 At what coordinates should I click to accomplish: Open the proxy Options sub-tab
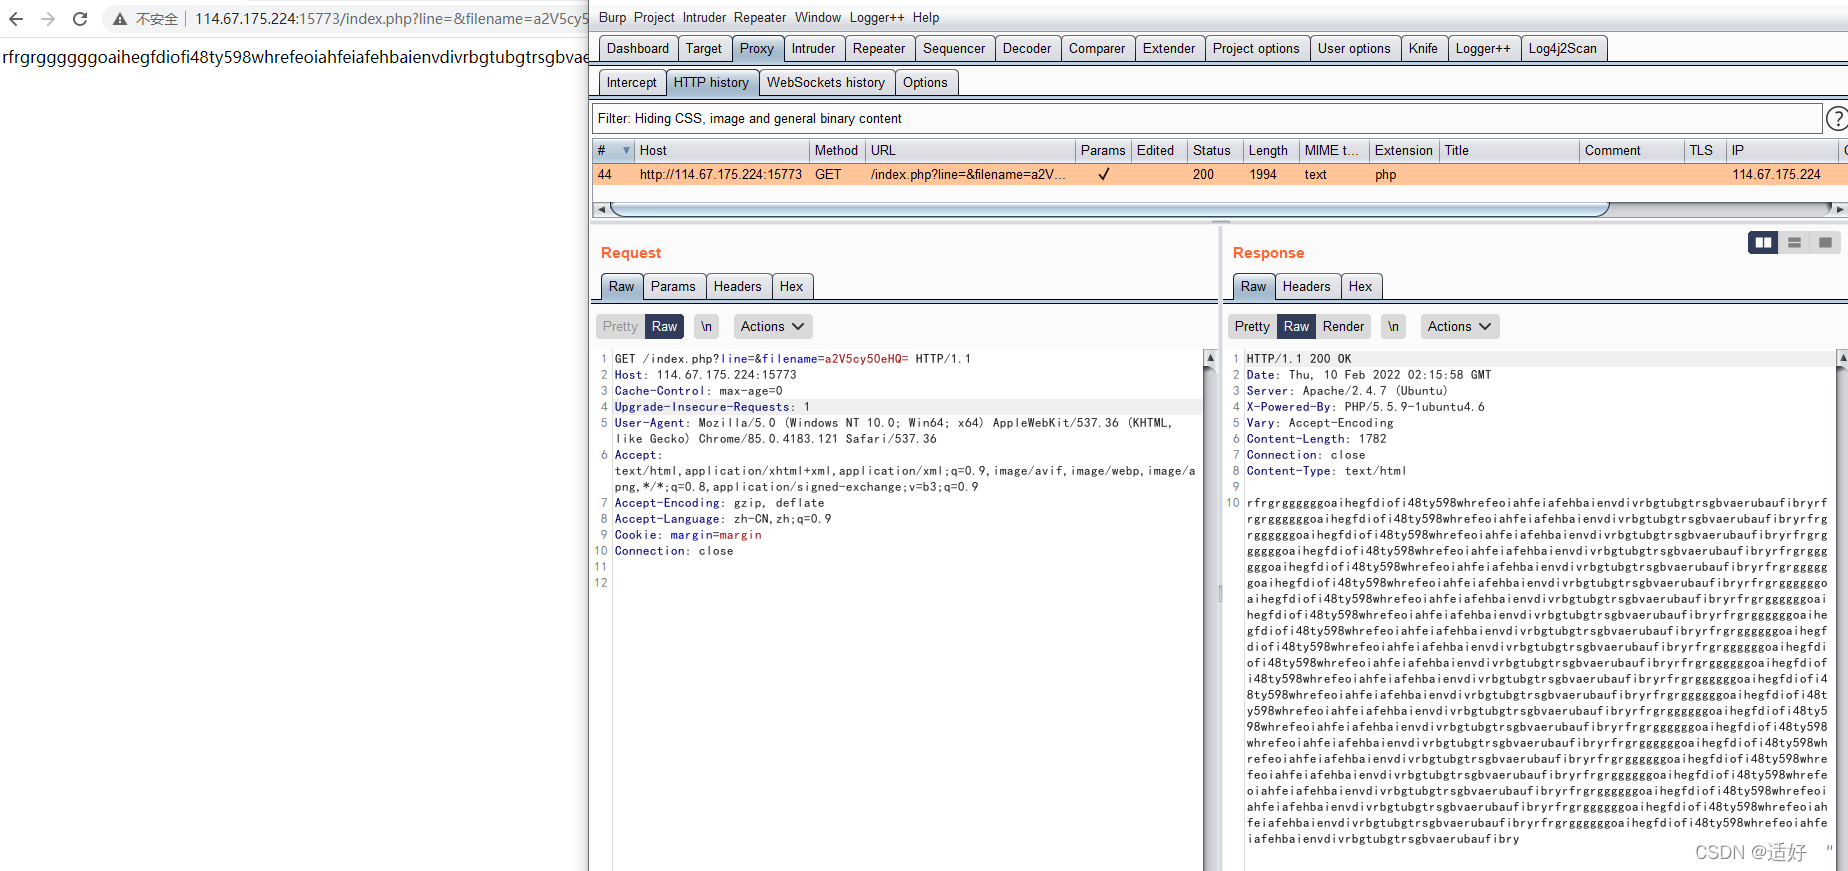(x=925, y=82)
